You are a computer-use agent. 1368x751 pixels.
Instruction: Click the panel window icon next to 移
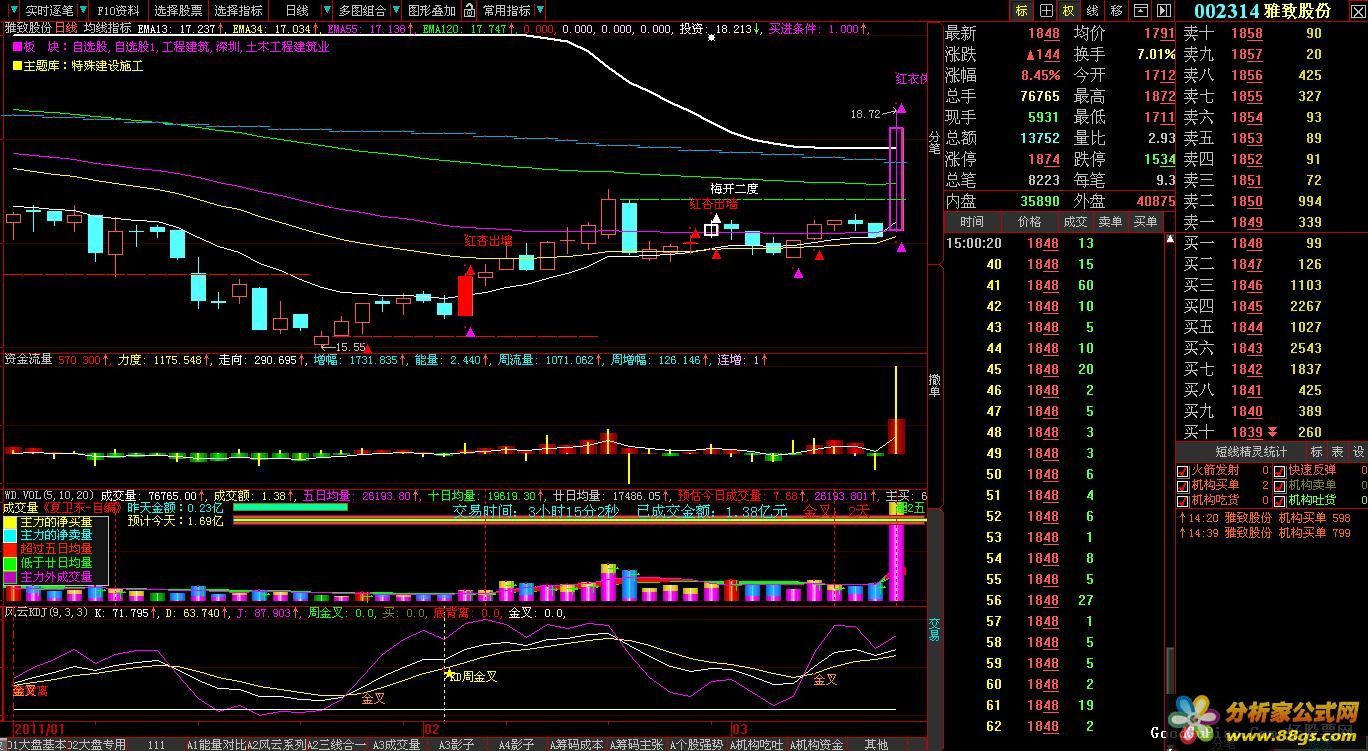pyautogui.click(x=1140, y=10)
